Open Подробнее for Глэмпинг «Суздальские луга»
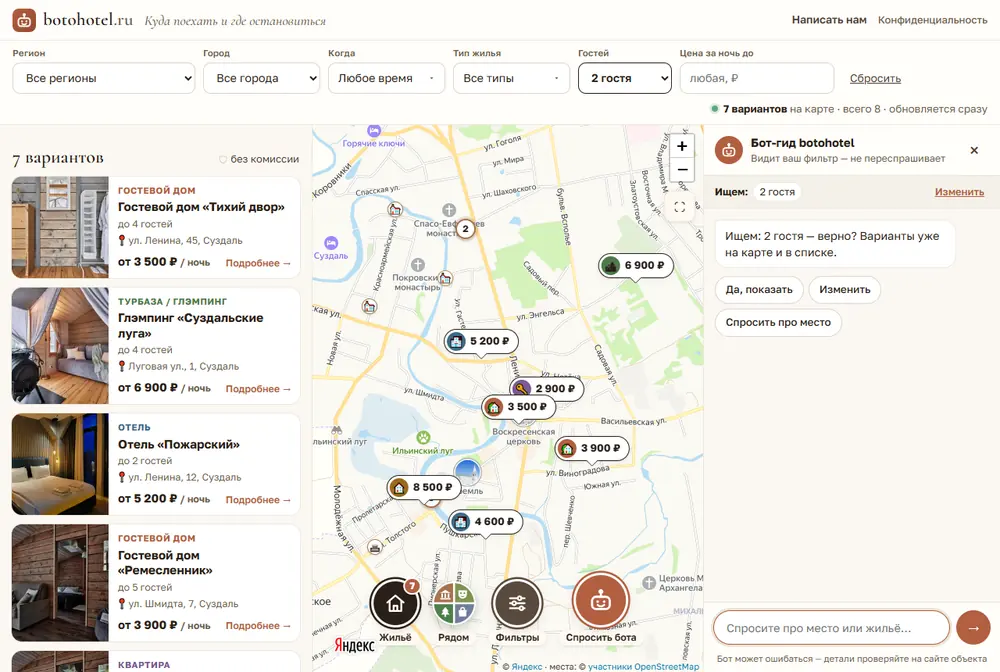 pos(258,389)
